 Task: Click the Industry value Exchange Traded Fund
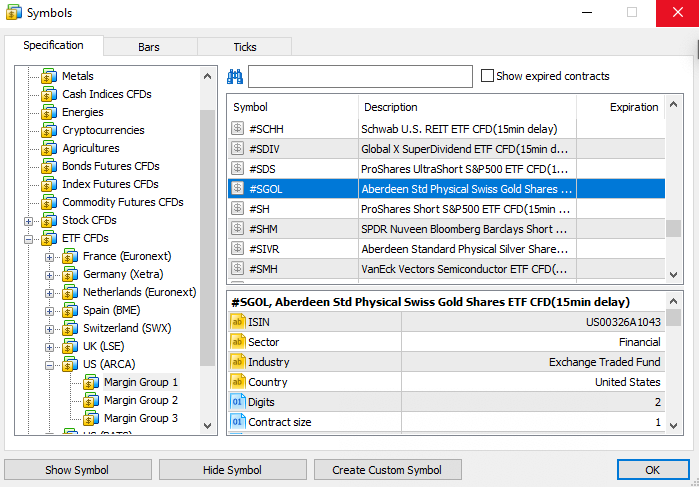click(604, 362)
